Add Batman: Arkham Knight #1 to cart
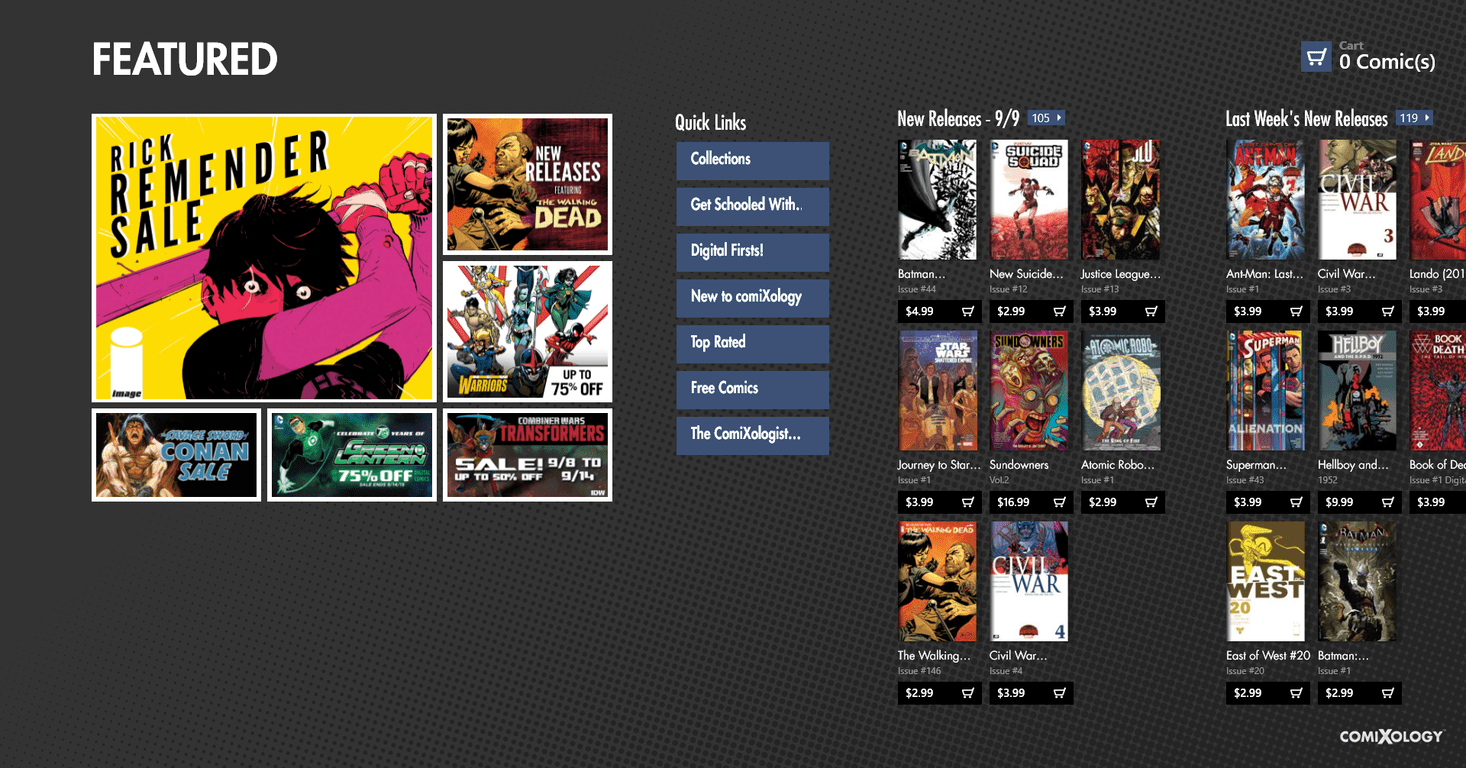The height and width of the screenshot is (768, 1466). click(x=1388, y=693)
